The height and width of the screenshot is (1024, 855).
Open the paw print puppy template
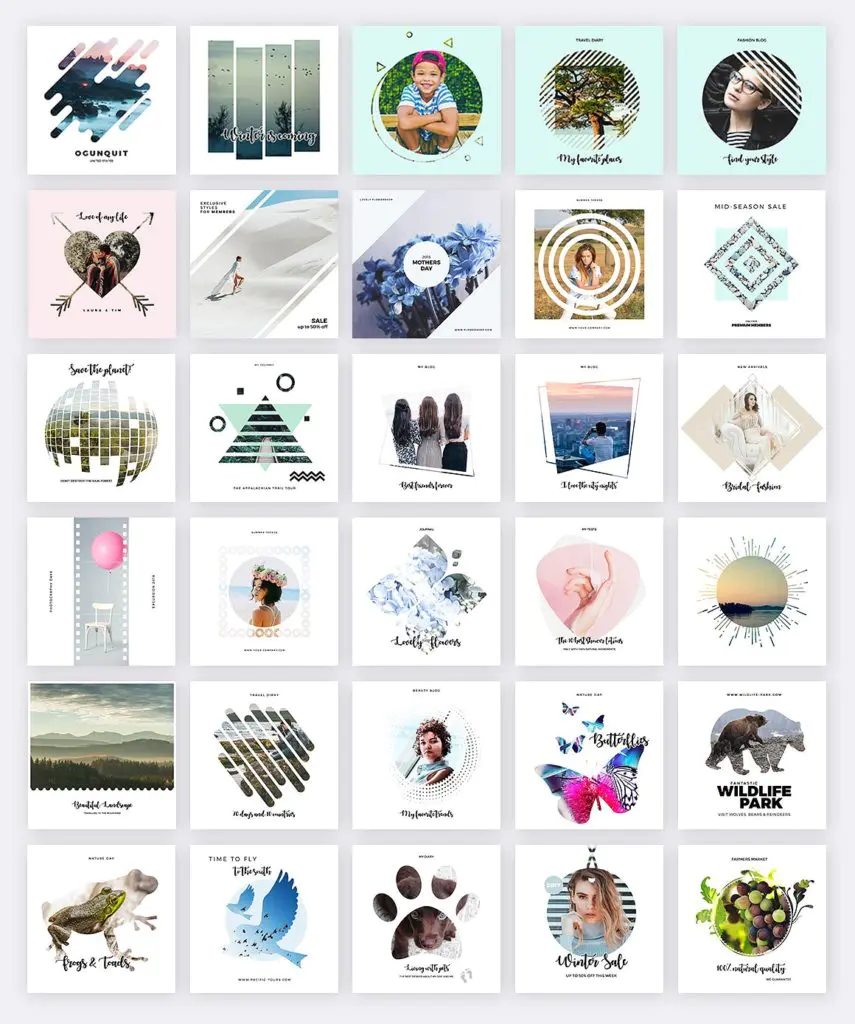427,920
